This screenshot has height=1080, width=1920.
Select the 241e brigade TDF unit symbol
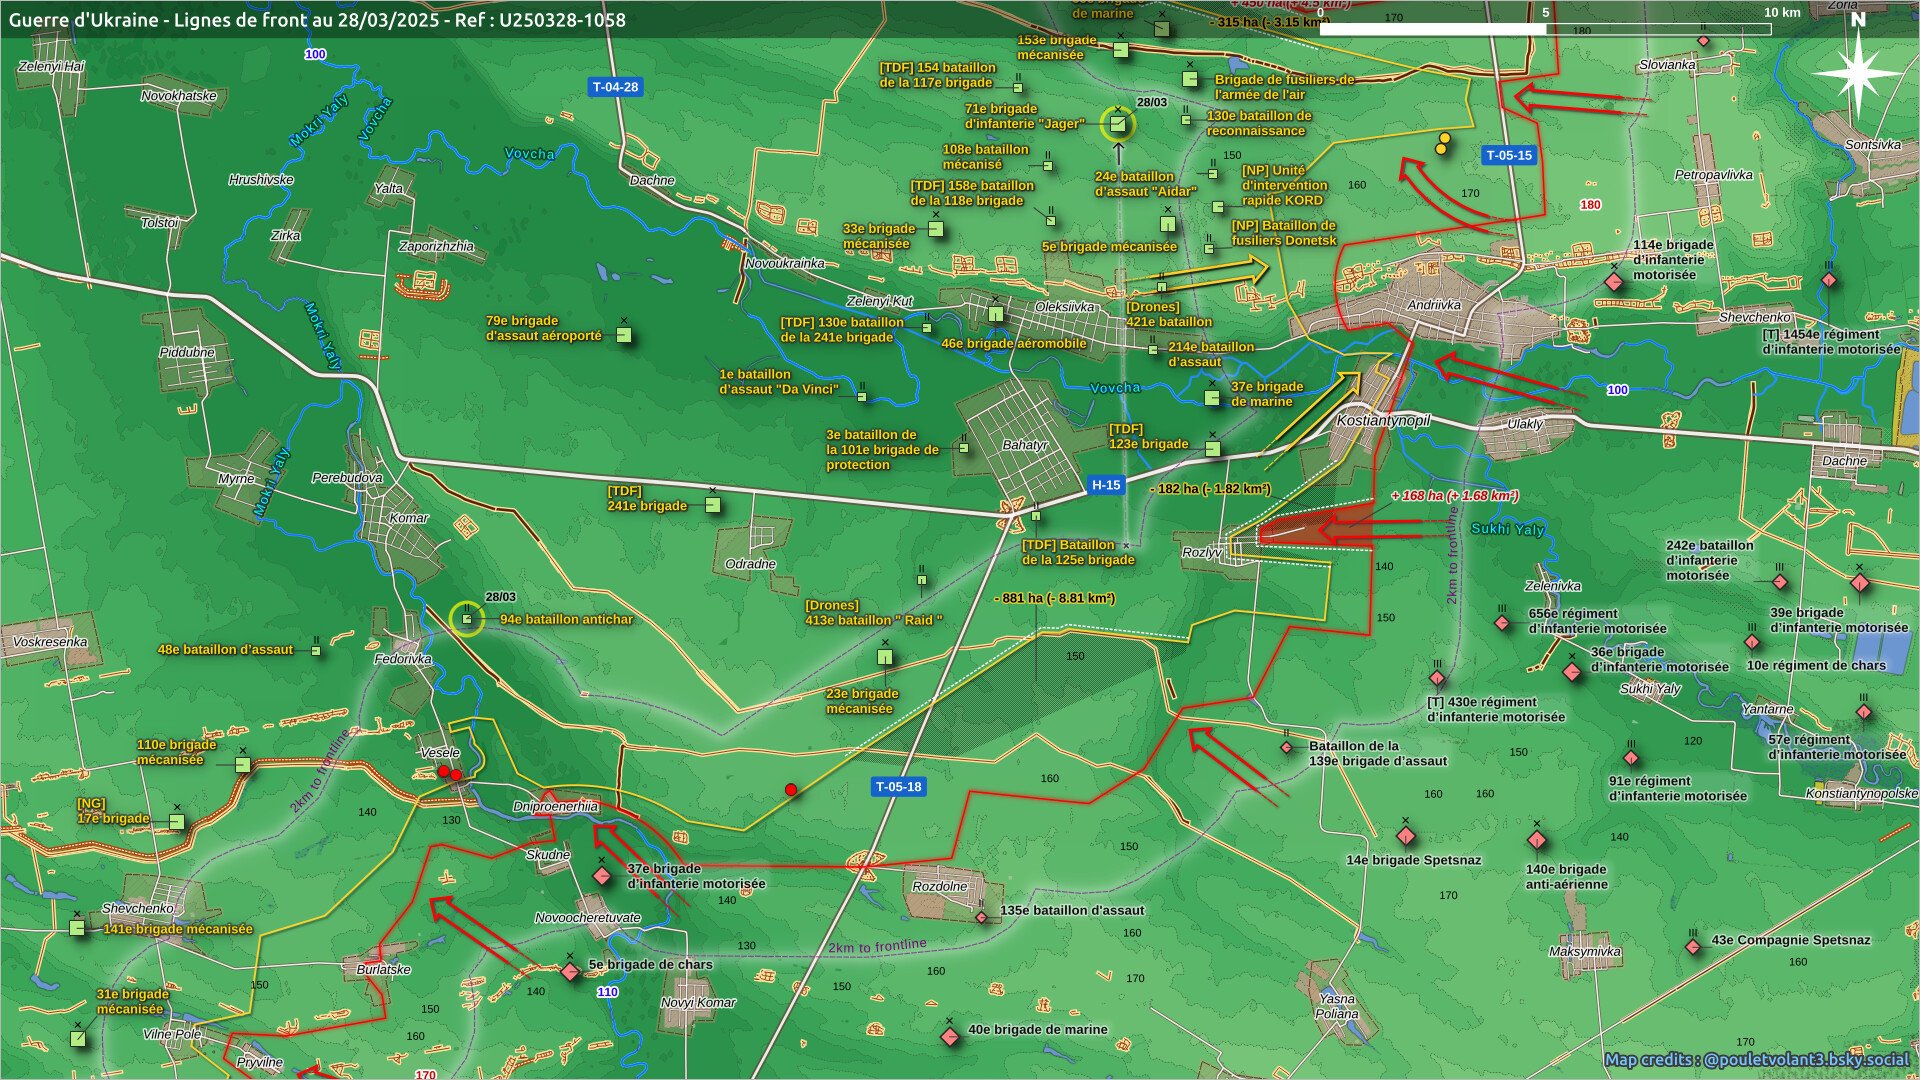713,505
